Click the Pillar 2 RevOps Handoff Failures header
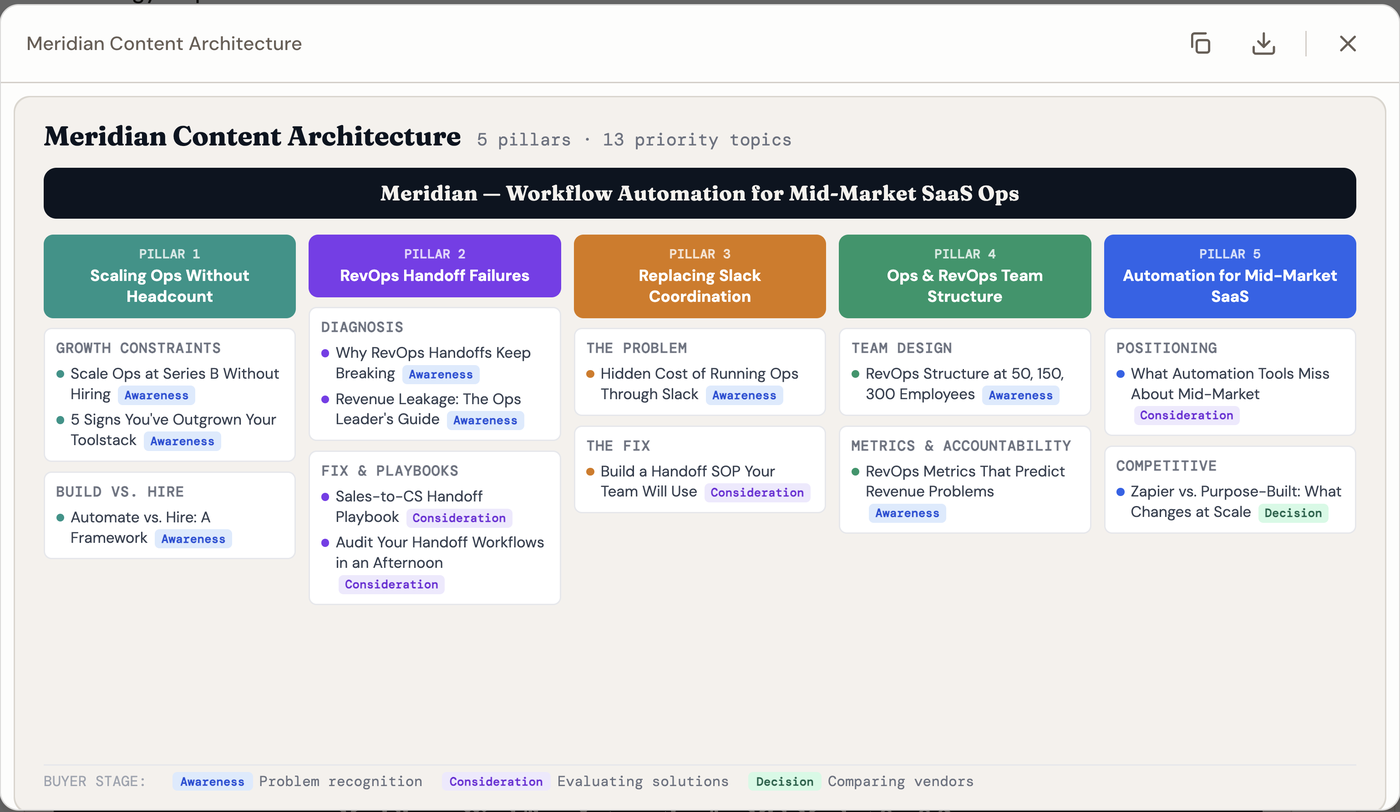 [x=435, y=266]
